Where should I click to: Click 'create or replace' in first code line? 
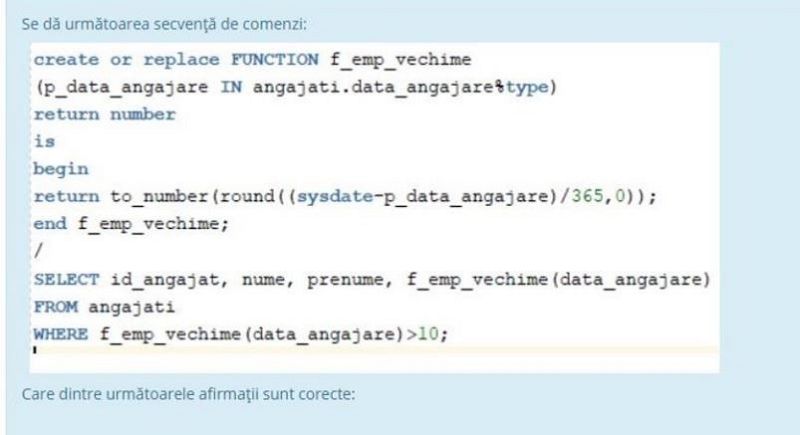pyautogui.click(x=127, y=60)
